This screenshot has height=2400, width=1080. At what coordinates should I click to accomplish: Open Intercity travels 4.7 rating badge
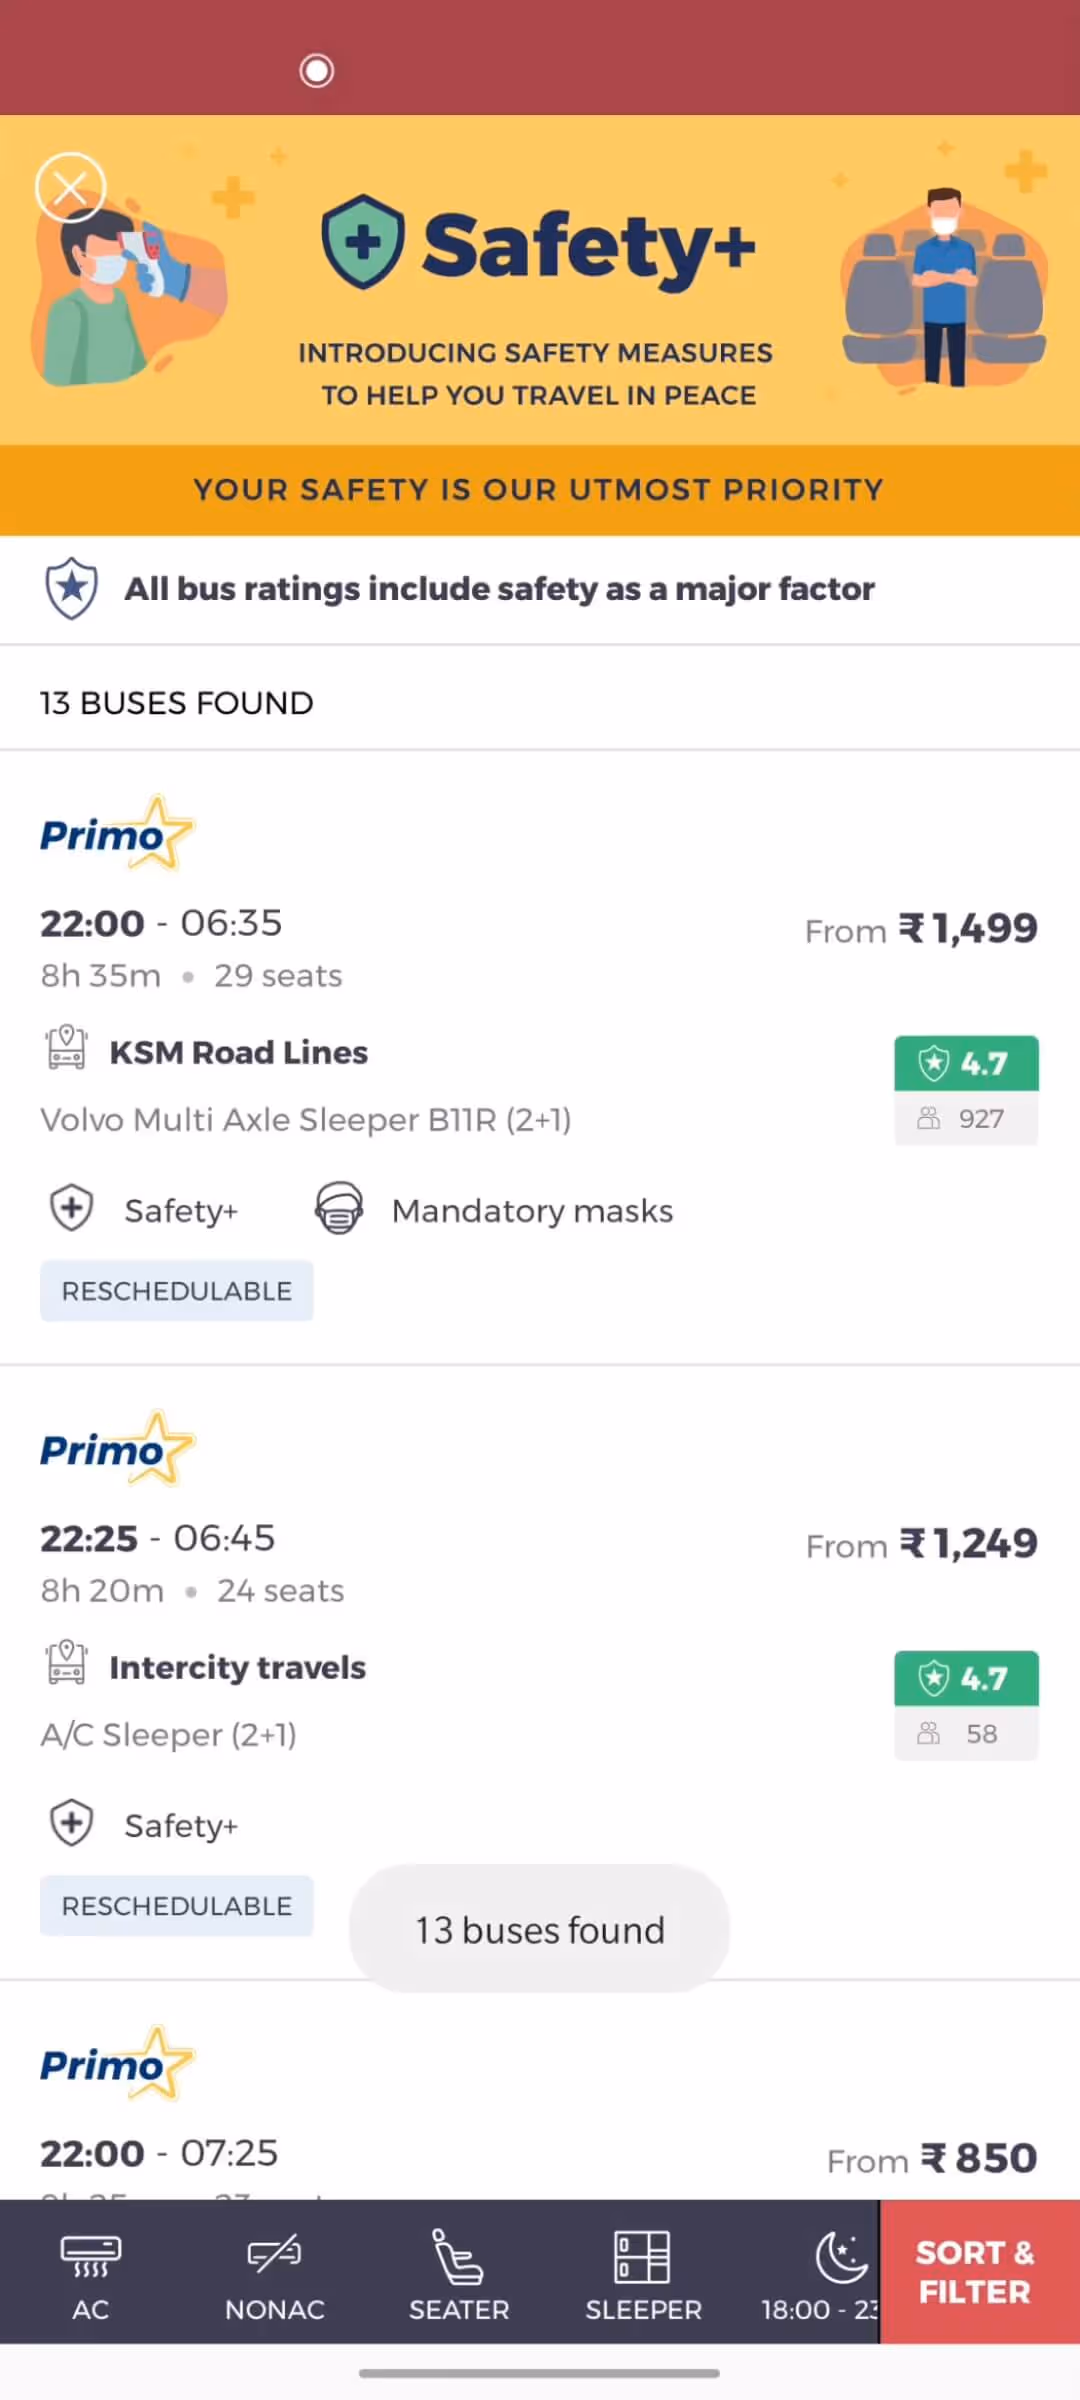click(x=966, y=1705)
